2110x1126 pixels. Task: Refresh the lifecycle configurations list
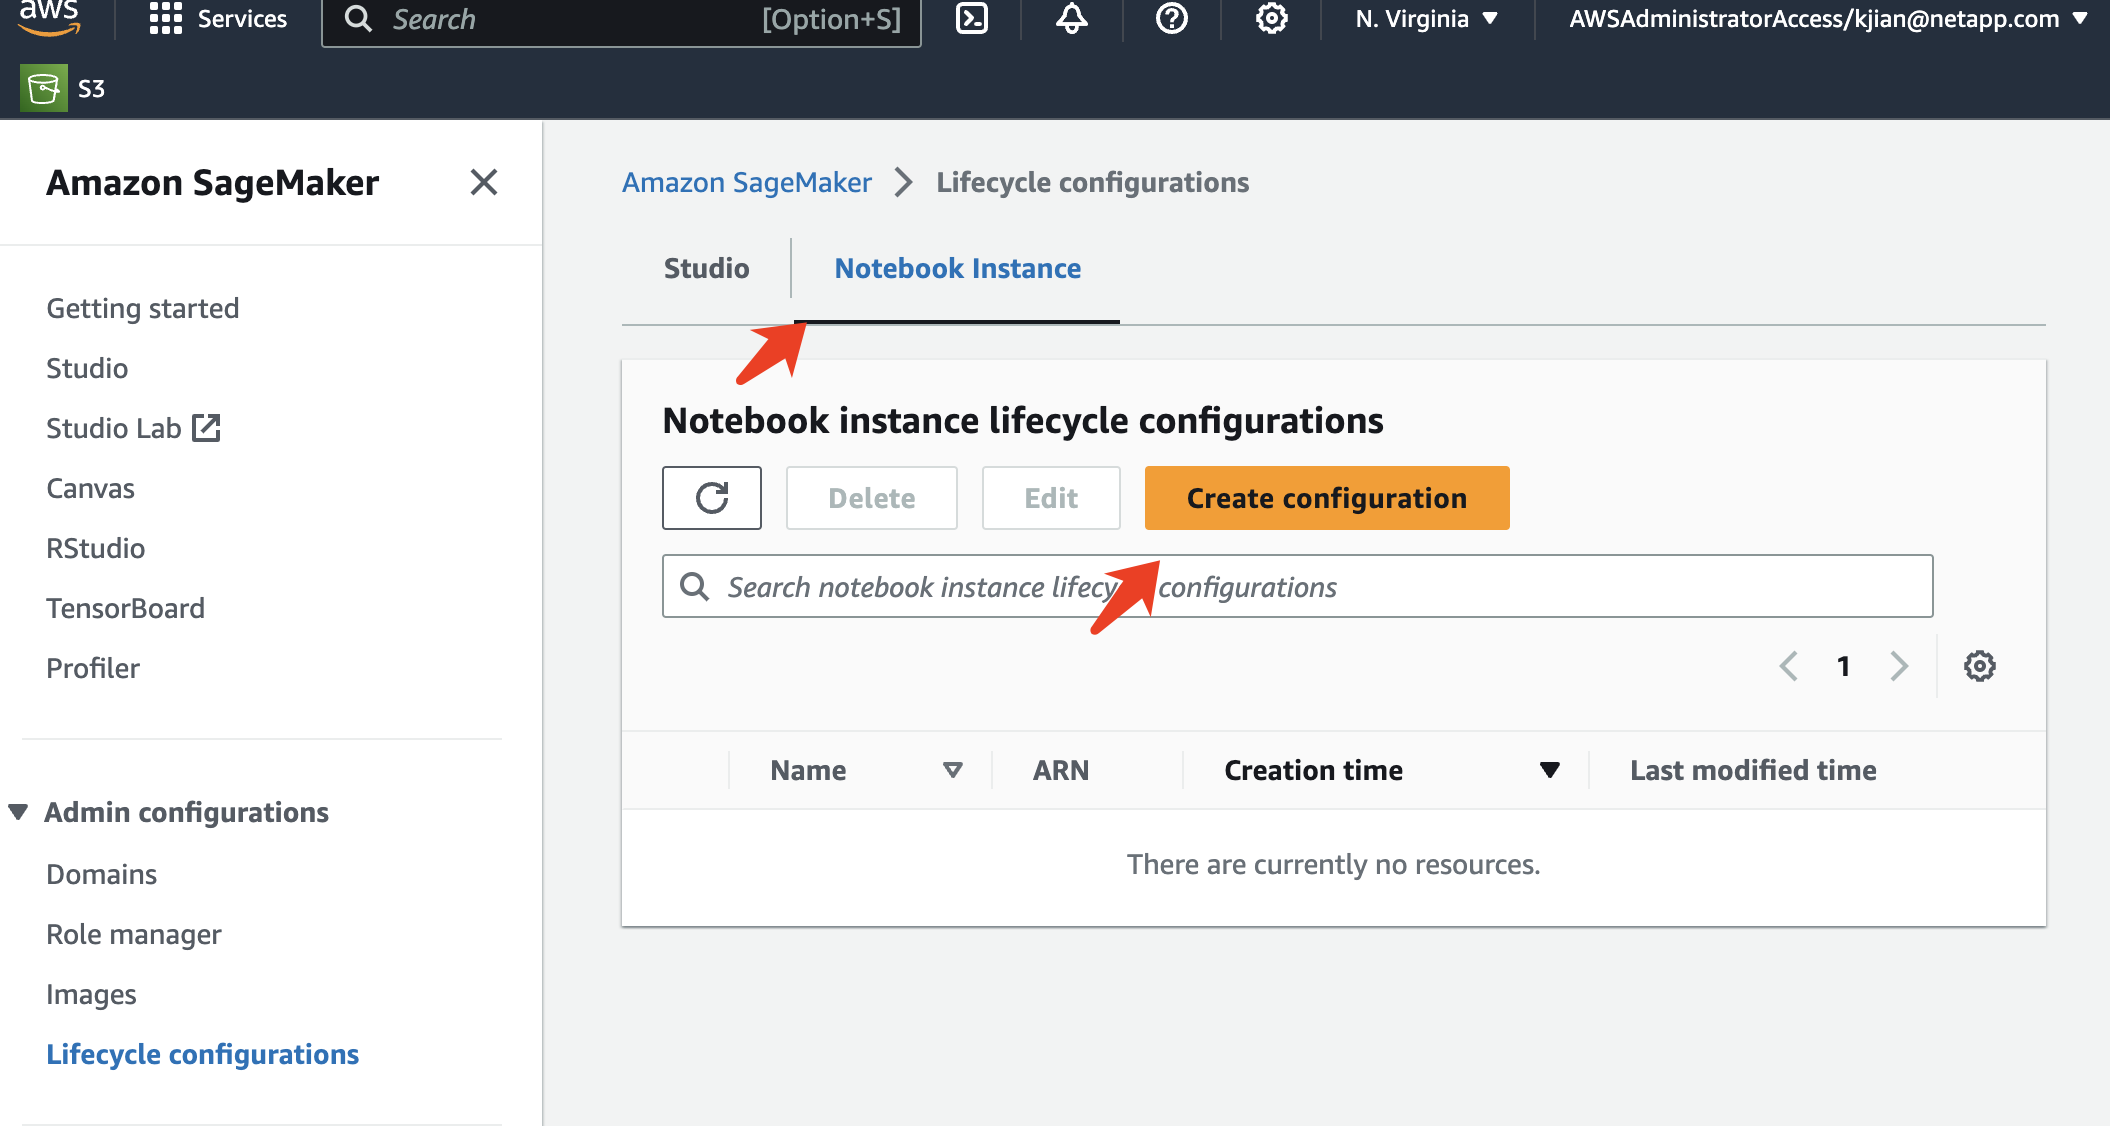tap(711, 498)
